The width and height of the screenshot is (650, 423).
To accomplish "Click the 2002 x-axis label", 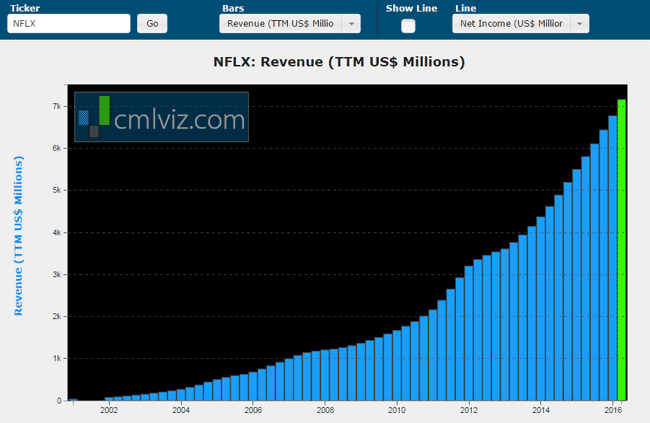I will [x=109, y=410].
